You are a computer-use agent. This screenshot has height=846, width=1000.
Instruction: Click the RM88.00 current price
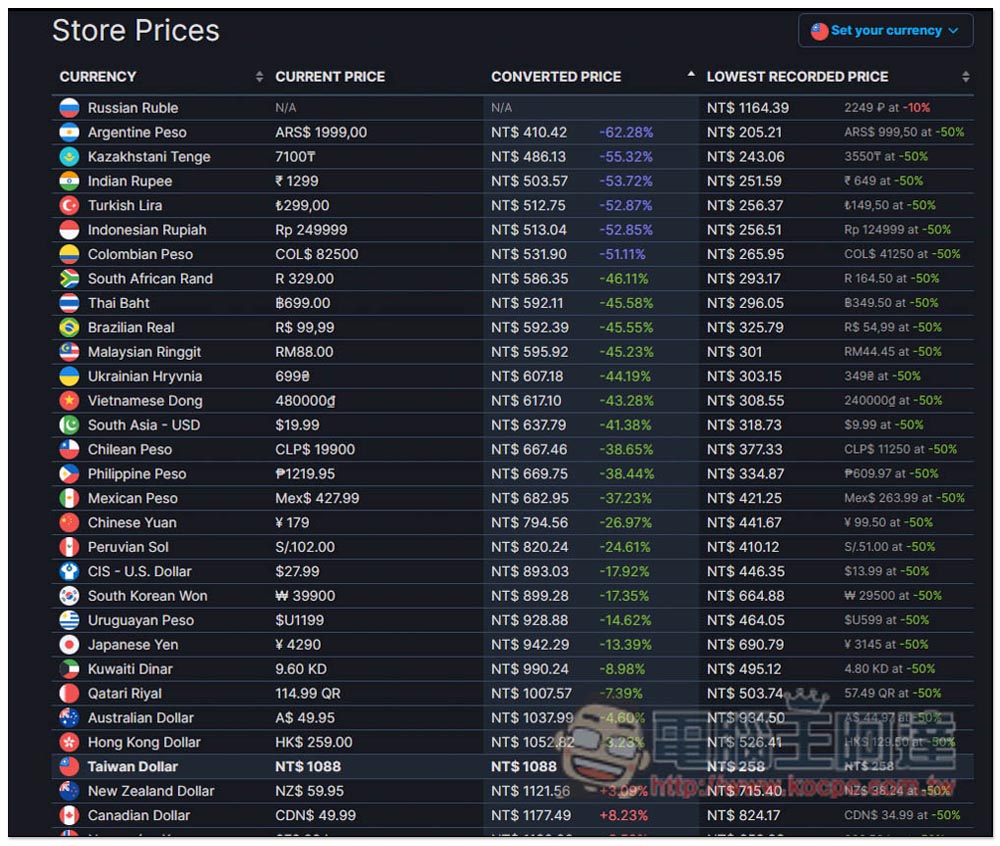pyautogui.click(x=304, y=351)
